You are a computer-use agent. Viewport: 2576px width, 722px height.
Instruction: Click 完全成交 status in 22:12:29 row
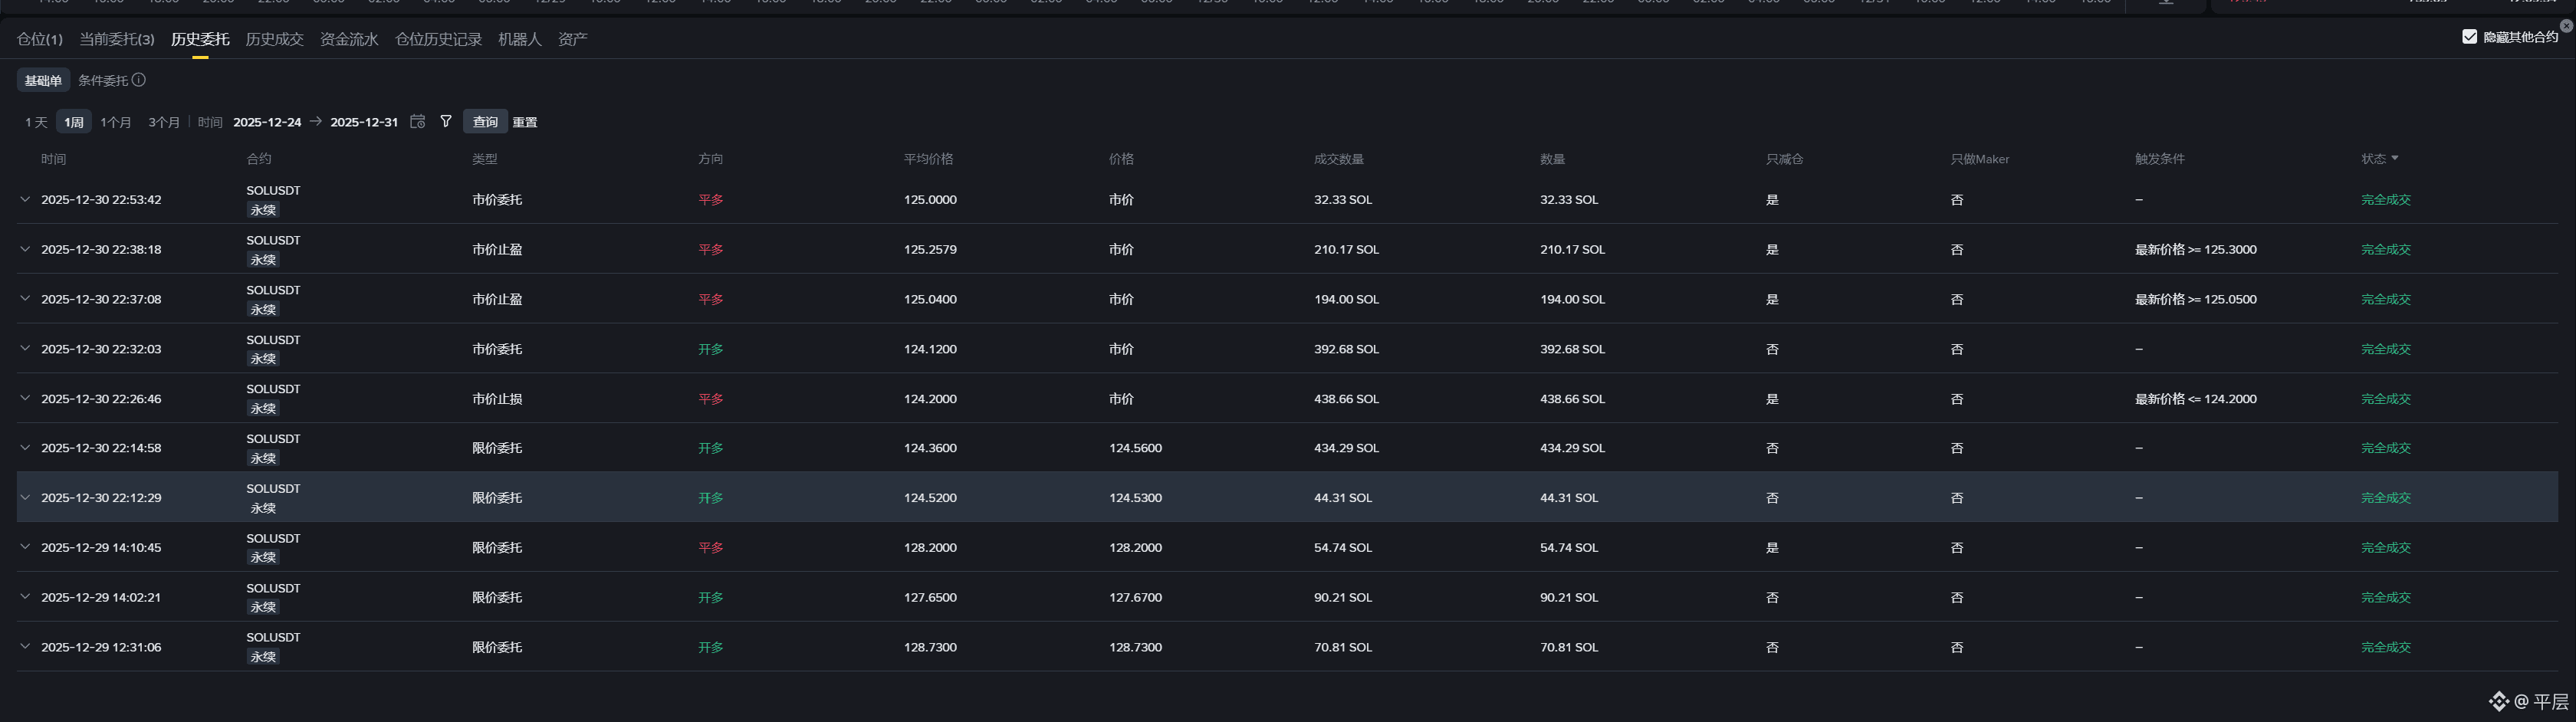point(2385,497)
